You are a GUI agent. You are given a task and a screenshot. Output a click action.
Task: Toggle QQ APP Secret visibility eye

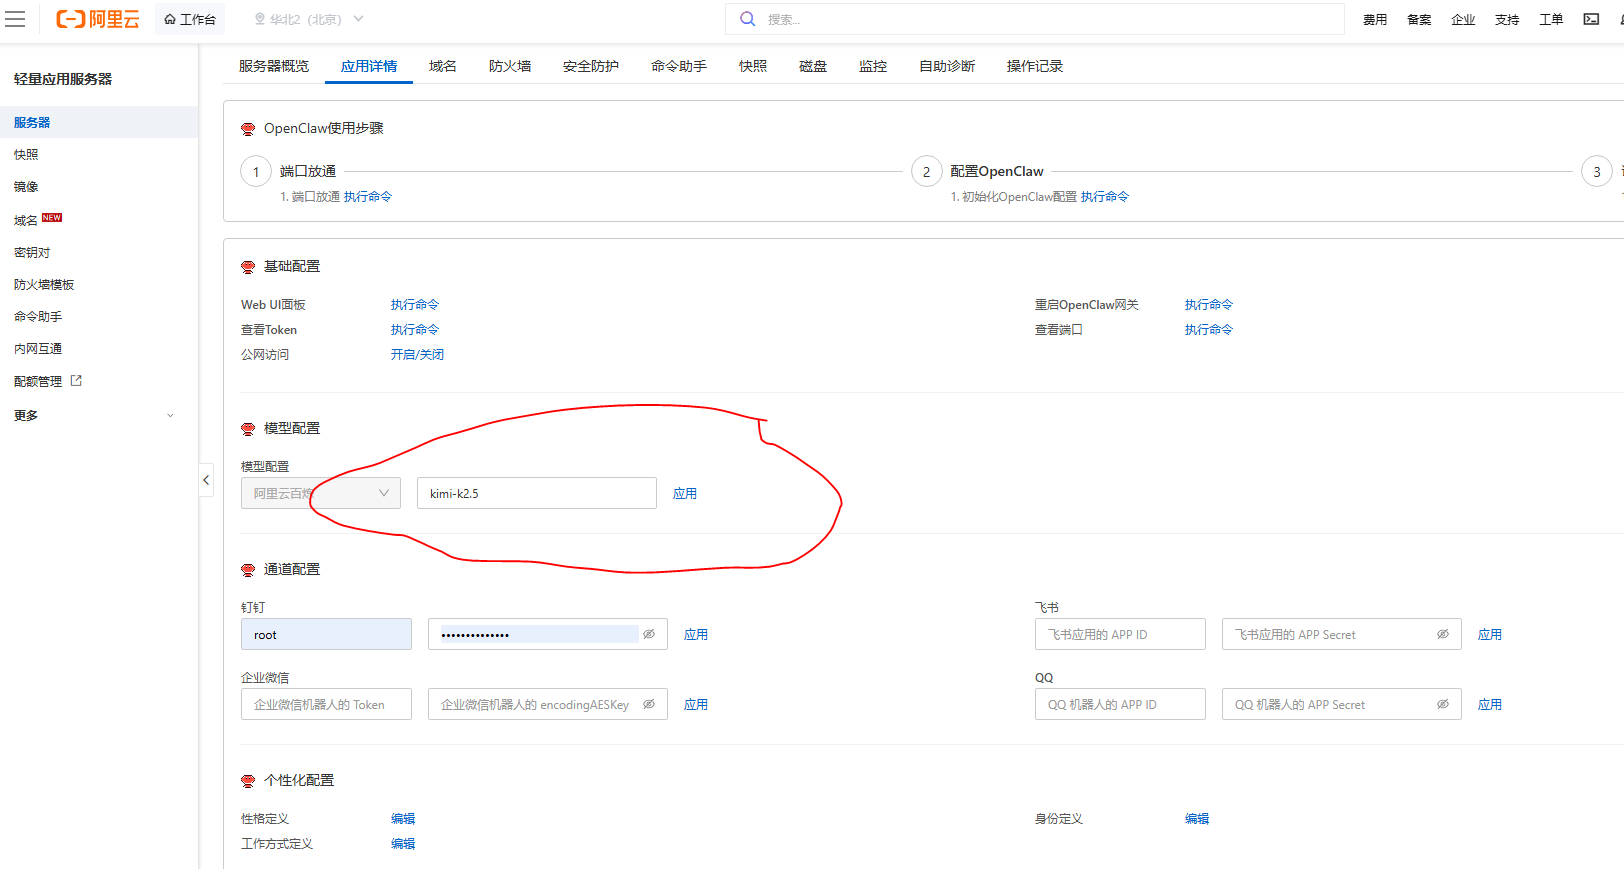point(1443,704)
